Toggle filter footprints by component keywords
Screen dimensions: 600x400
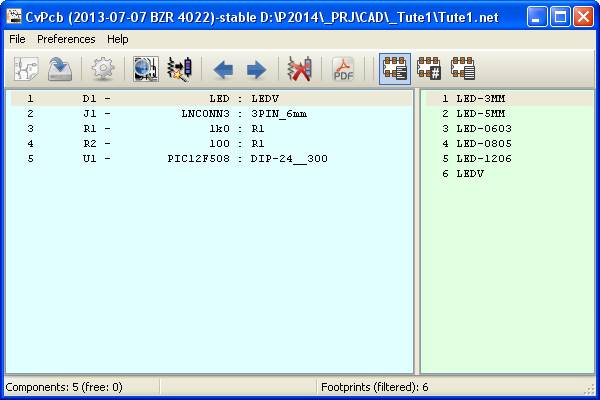[395, 69]
